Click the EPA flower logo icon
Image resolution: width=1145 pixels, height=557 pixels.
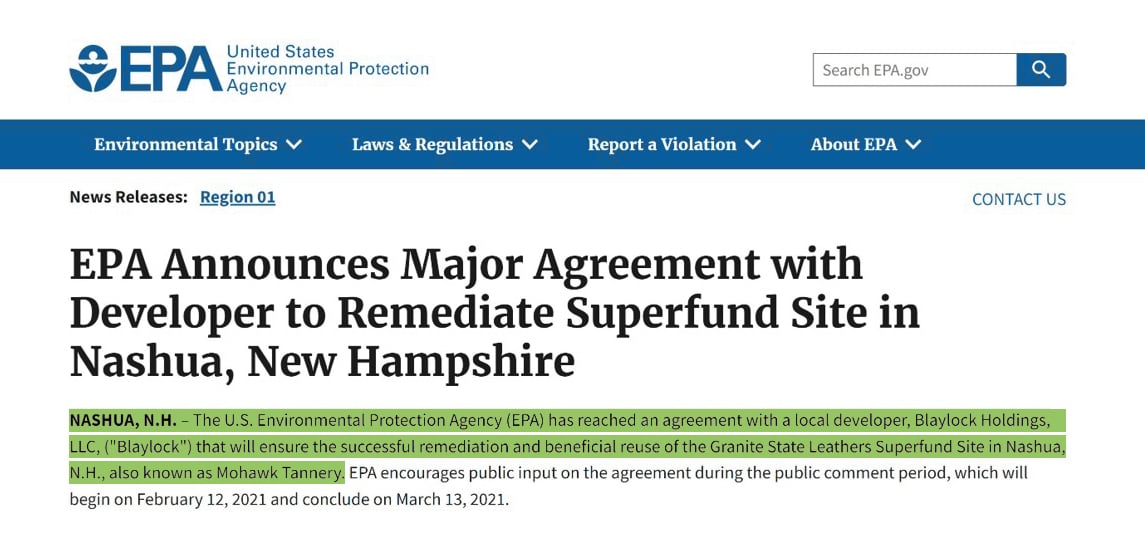click(x=93, y=69)
